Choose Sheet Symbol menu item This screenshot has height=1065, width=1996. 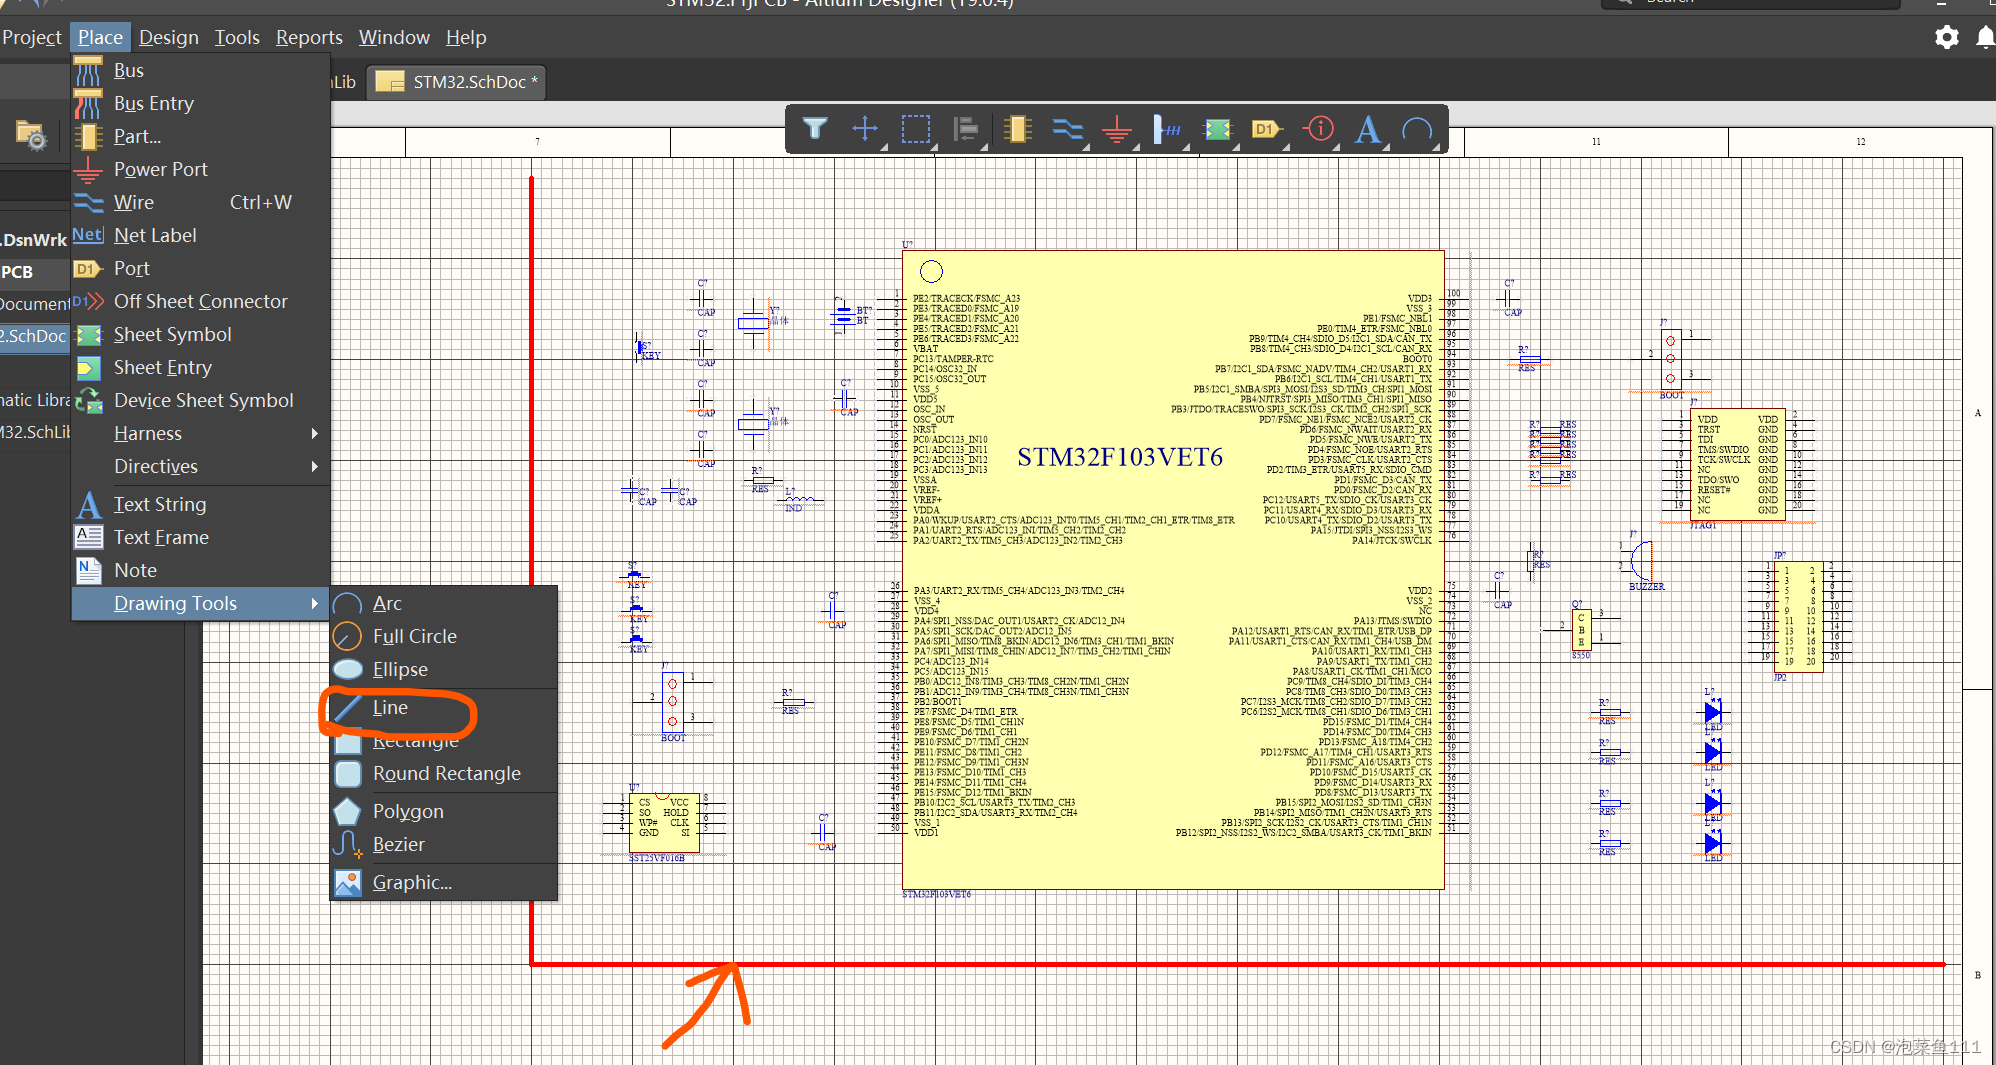point(201,334)
